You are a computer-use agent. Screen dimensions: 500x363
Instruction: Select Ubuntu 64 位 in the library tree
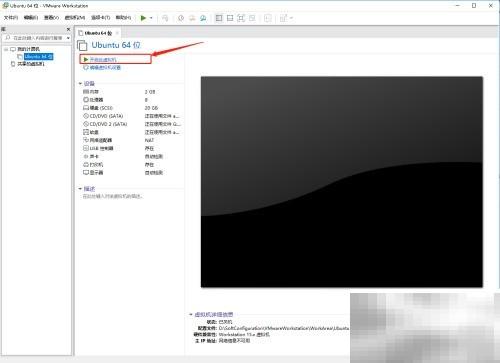(x=39, y=57)
